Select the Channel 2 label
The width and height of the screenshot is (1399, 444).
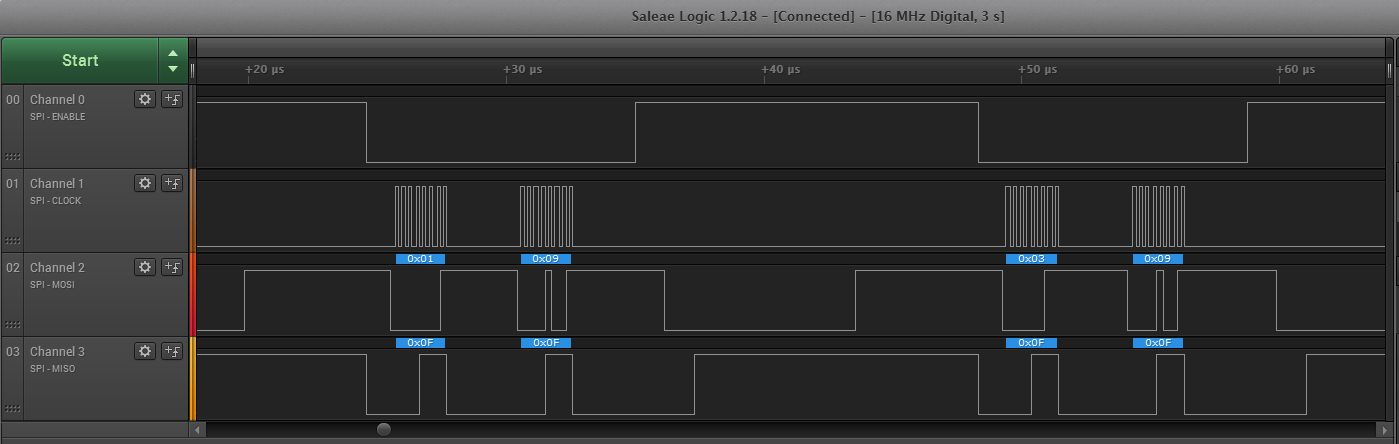[x=57, y=268]
